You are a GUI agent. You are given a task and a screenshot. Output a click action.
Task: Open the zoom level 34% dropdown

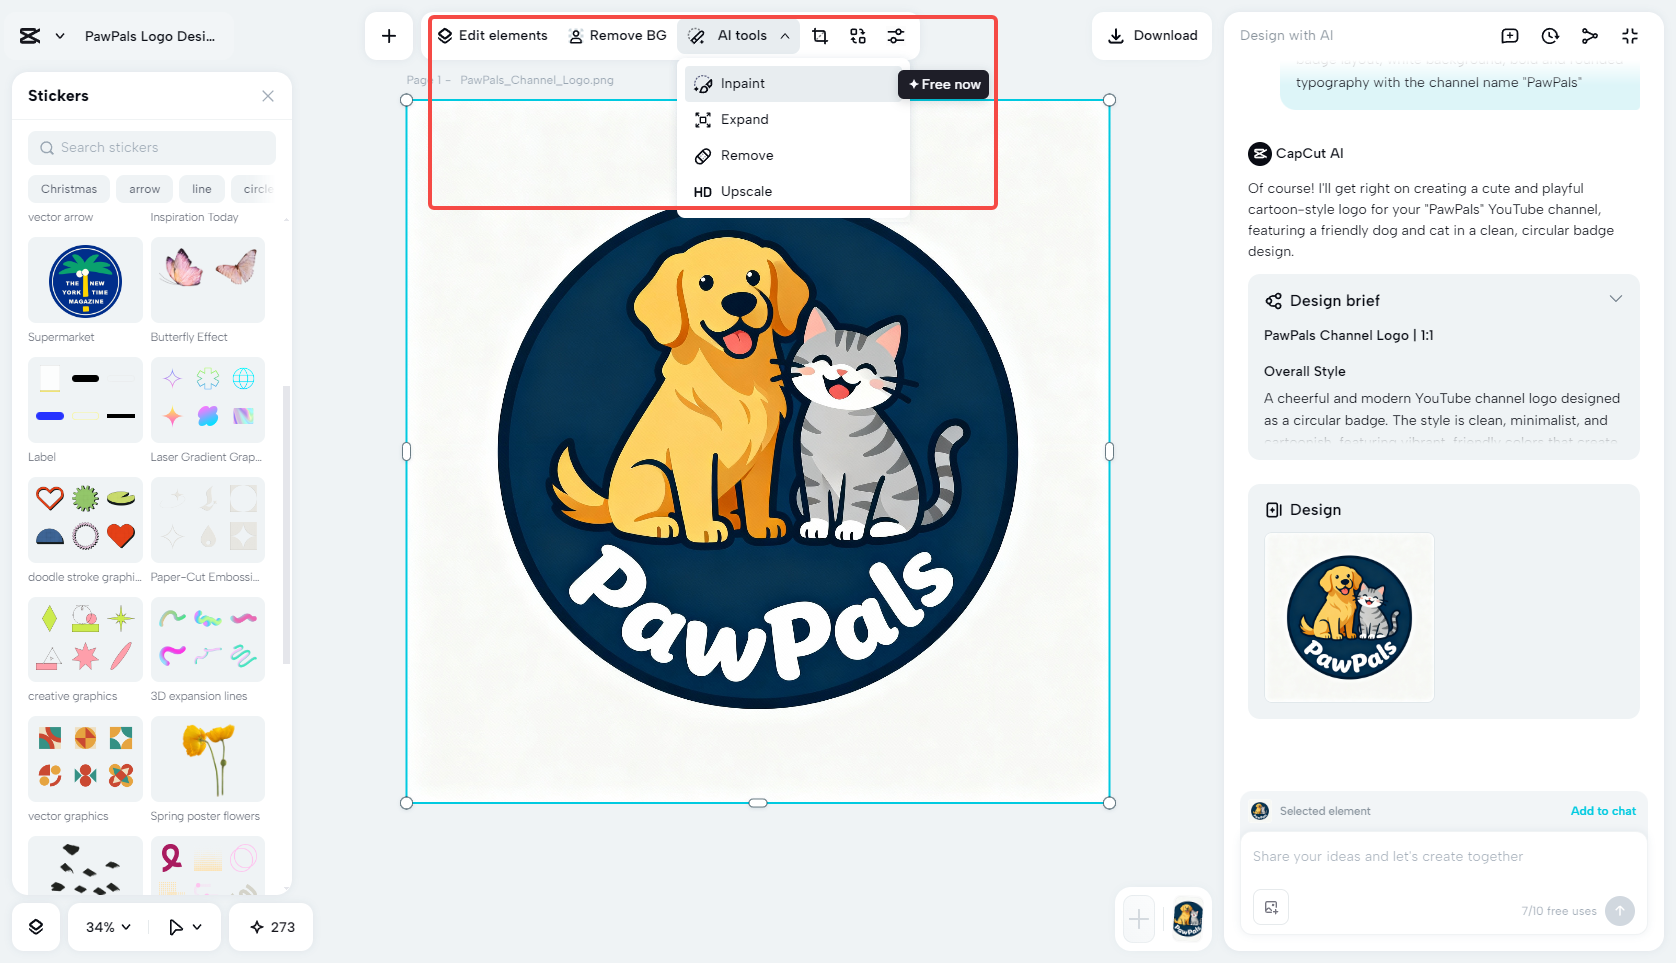pyautogui.click(x=105, y=927)
